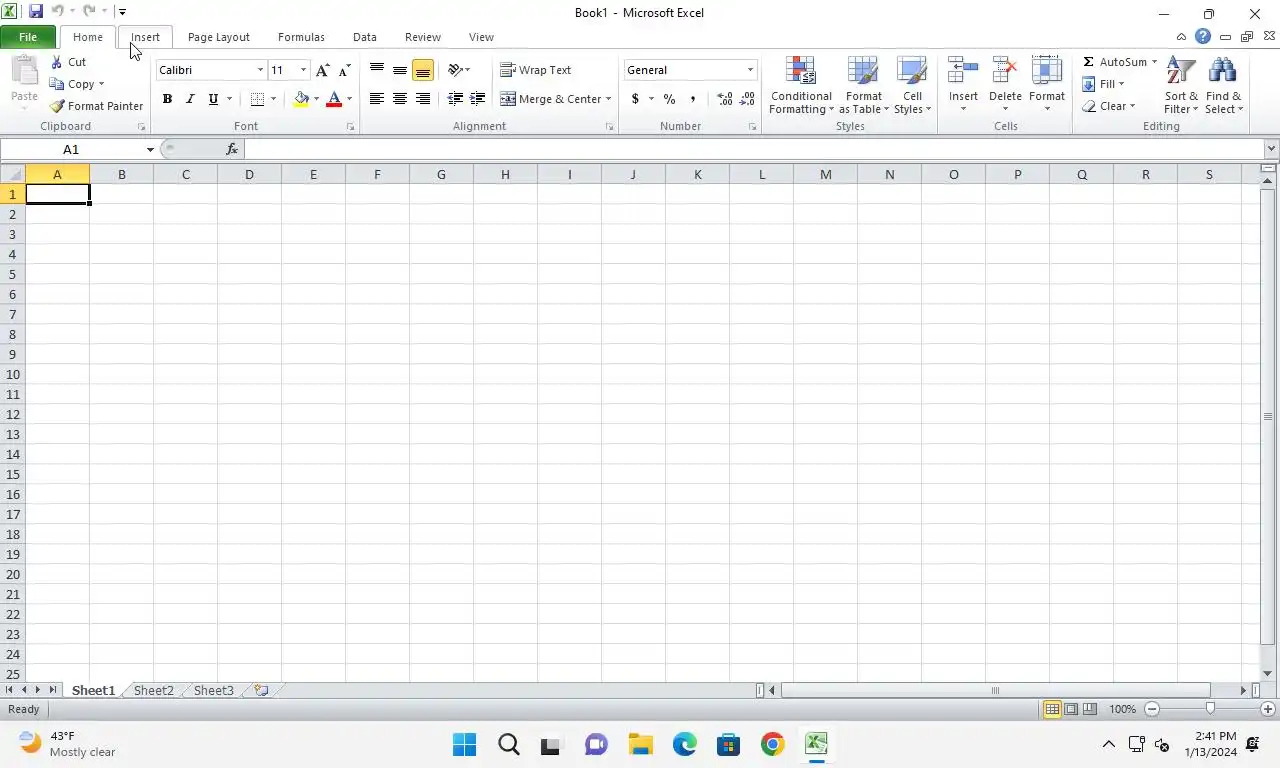Toggle Underline formatting
This screenshot has height=768, width=1280.
coord(213,99)
